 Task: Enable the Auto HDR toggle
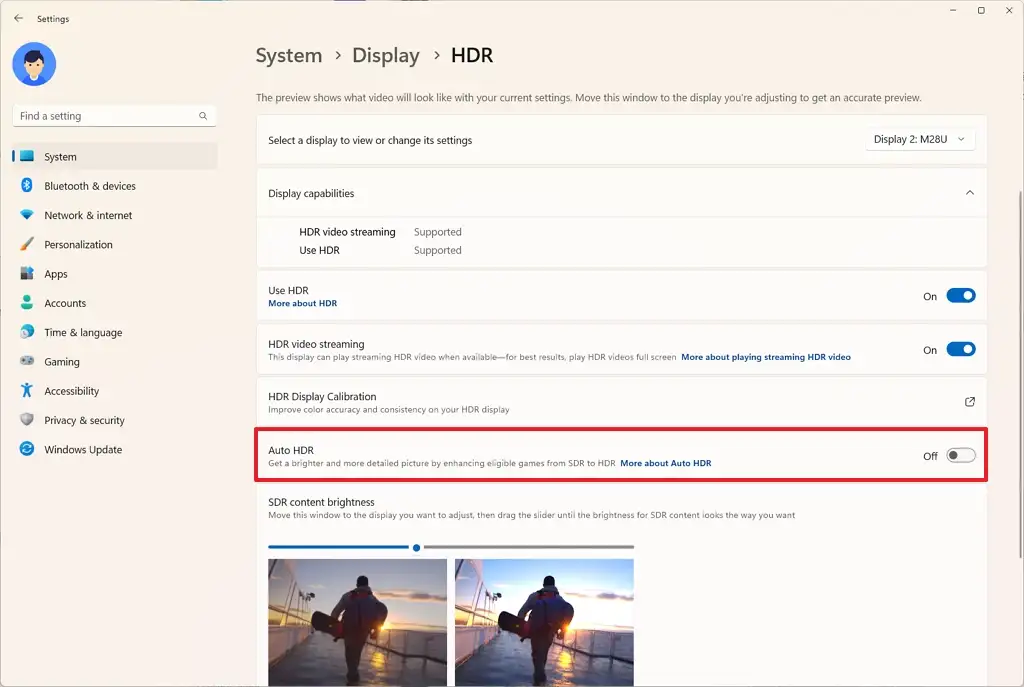click(x=961, y=454)
